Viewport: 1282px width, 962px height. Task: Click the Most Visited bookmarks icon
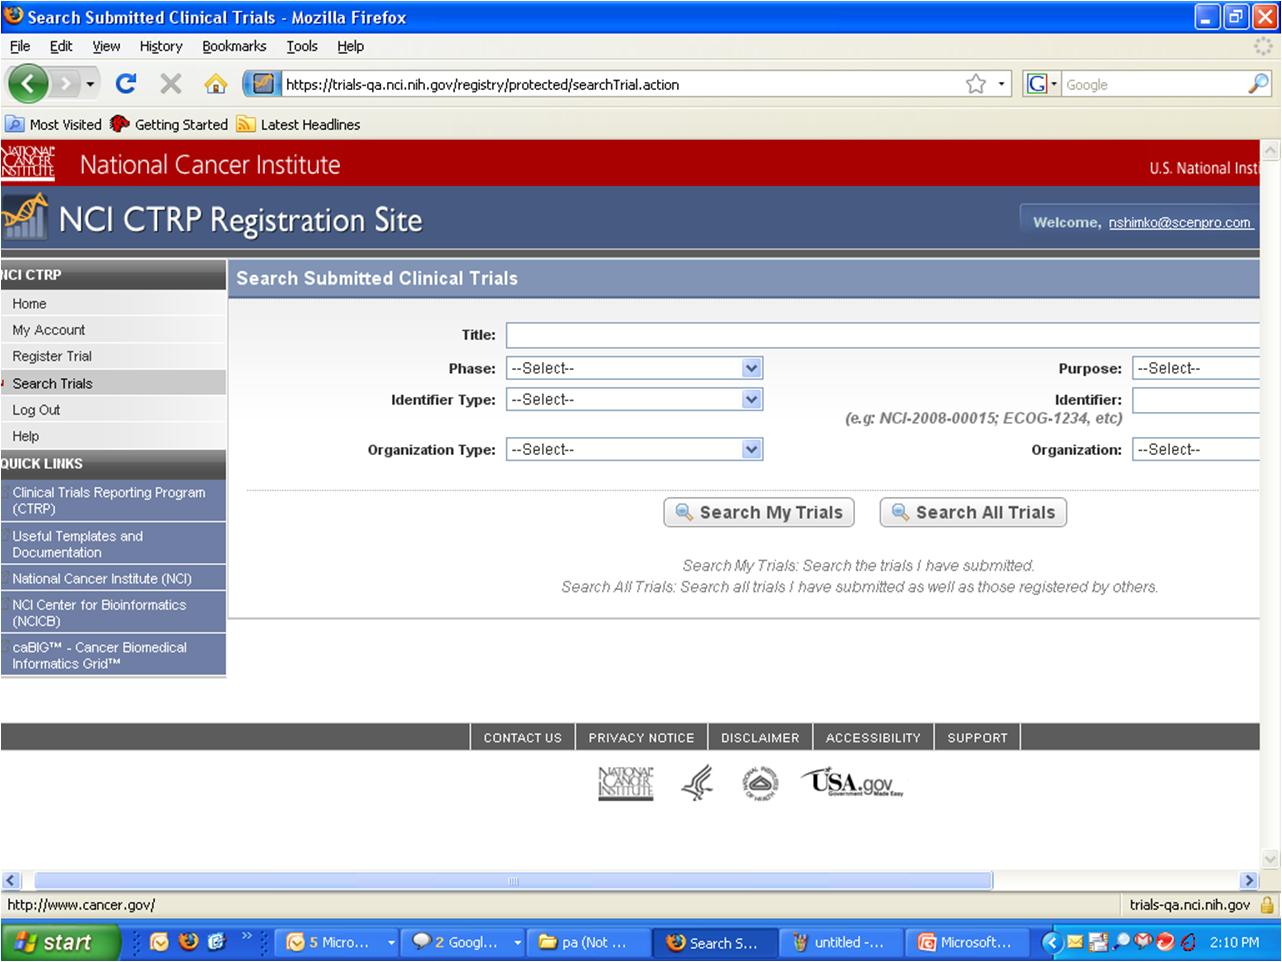point(15,124)
